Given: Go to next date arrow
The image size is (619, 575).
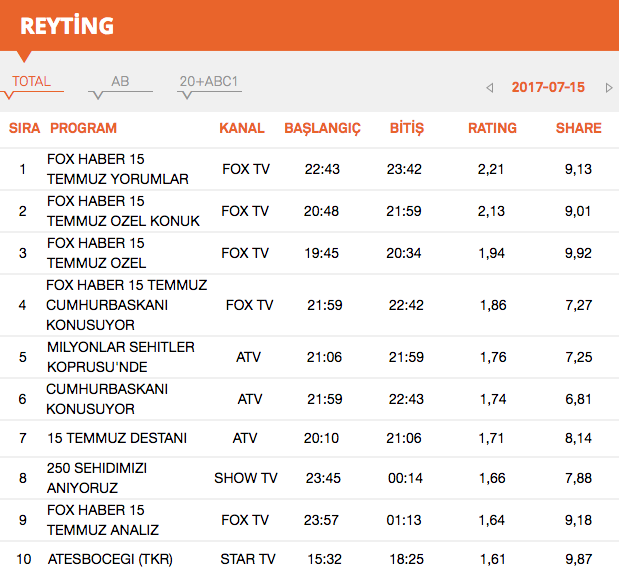Looking at the screenshot, I should 609,88.
